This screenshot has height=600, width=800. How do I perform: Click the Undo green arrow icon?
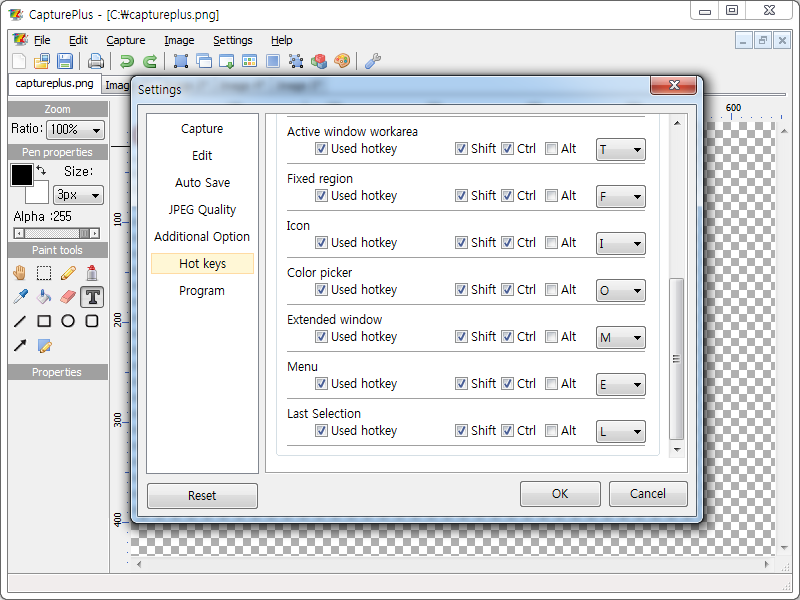126,61
